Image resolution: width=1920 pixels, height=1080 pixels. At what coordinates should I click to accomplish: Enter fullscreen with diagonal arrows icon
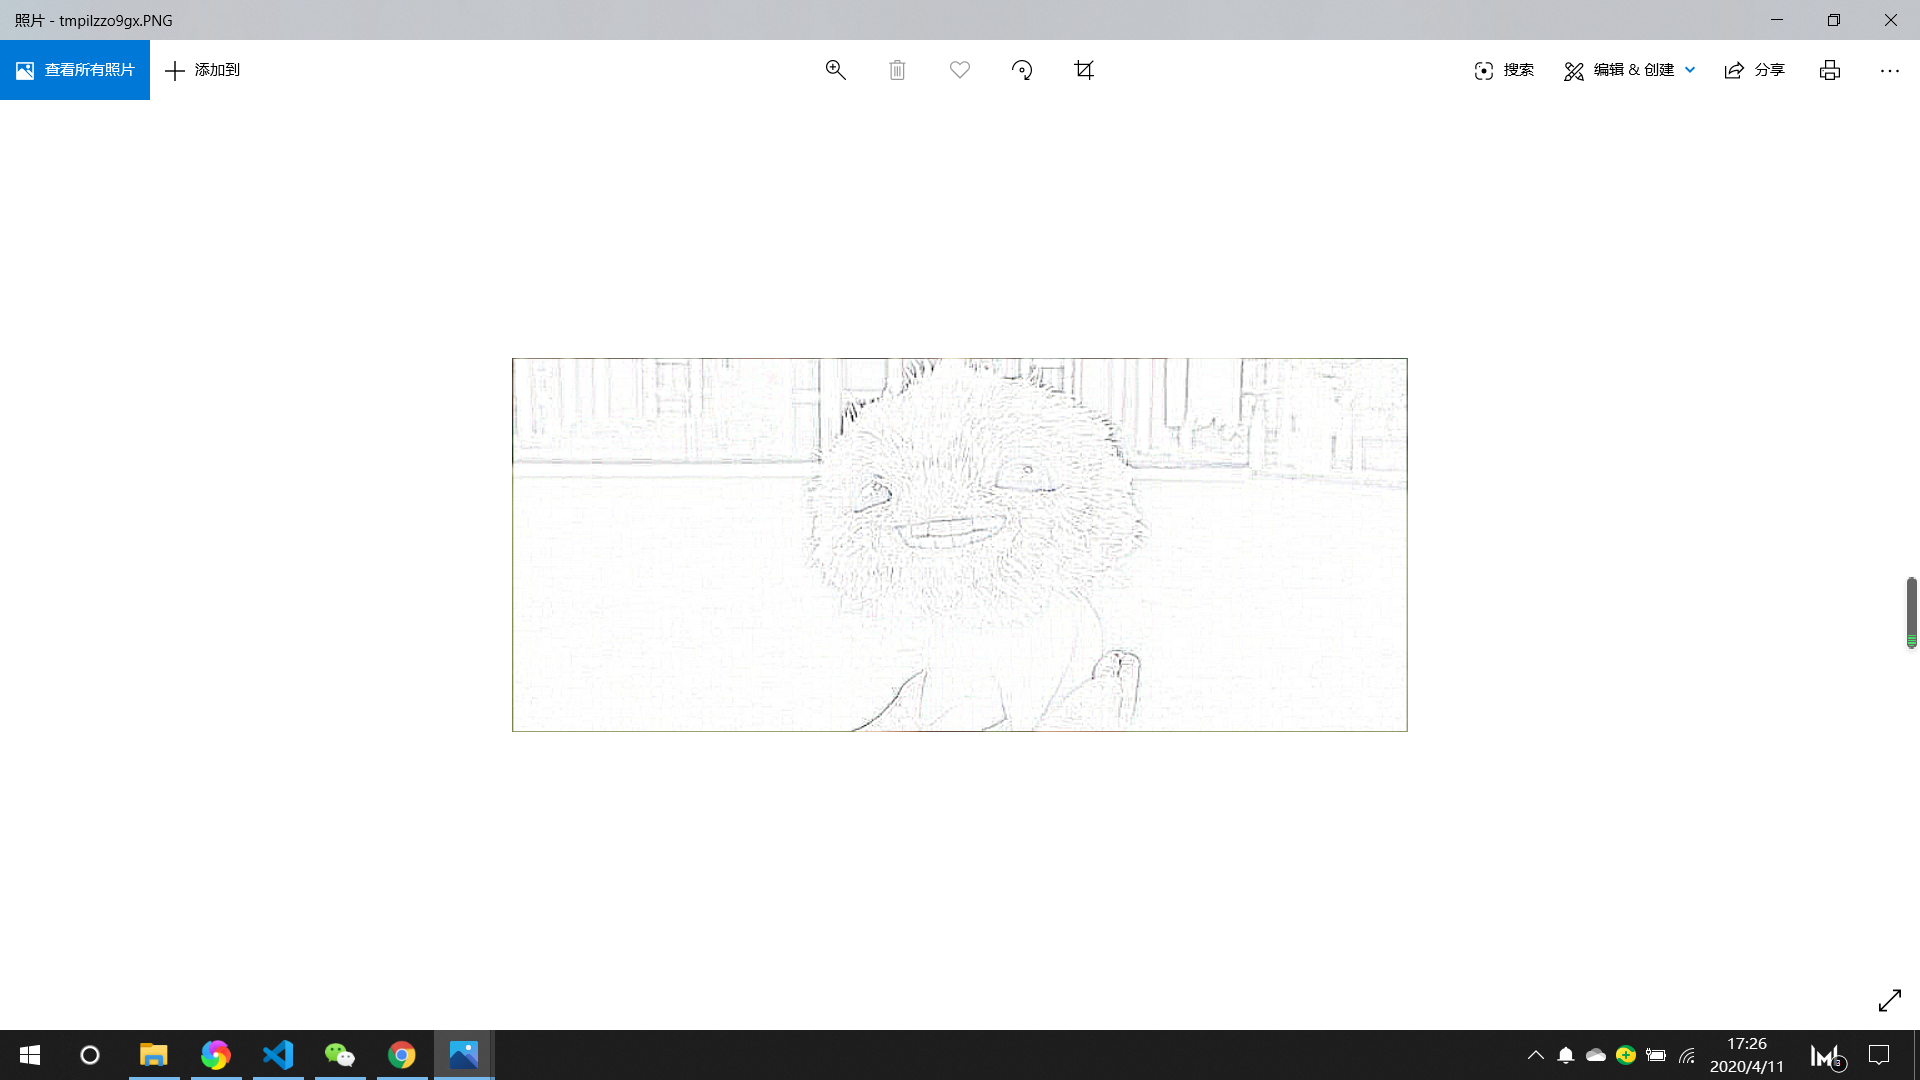(x=1889, y=1000)
